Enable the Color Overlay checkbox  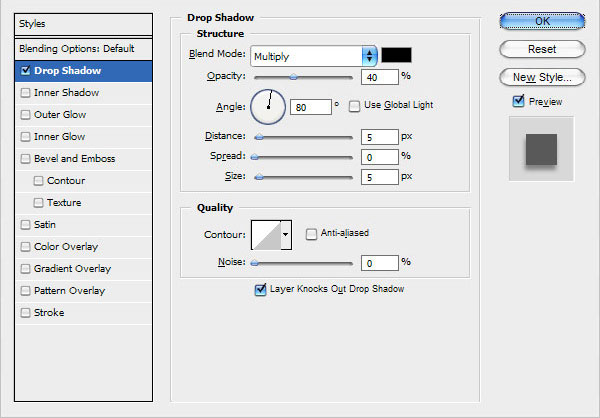(x=25, y=247)
